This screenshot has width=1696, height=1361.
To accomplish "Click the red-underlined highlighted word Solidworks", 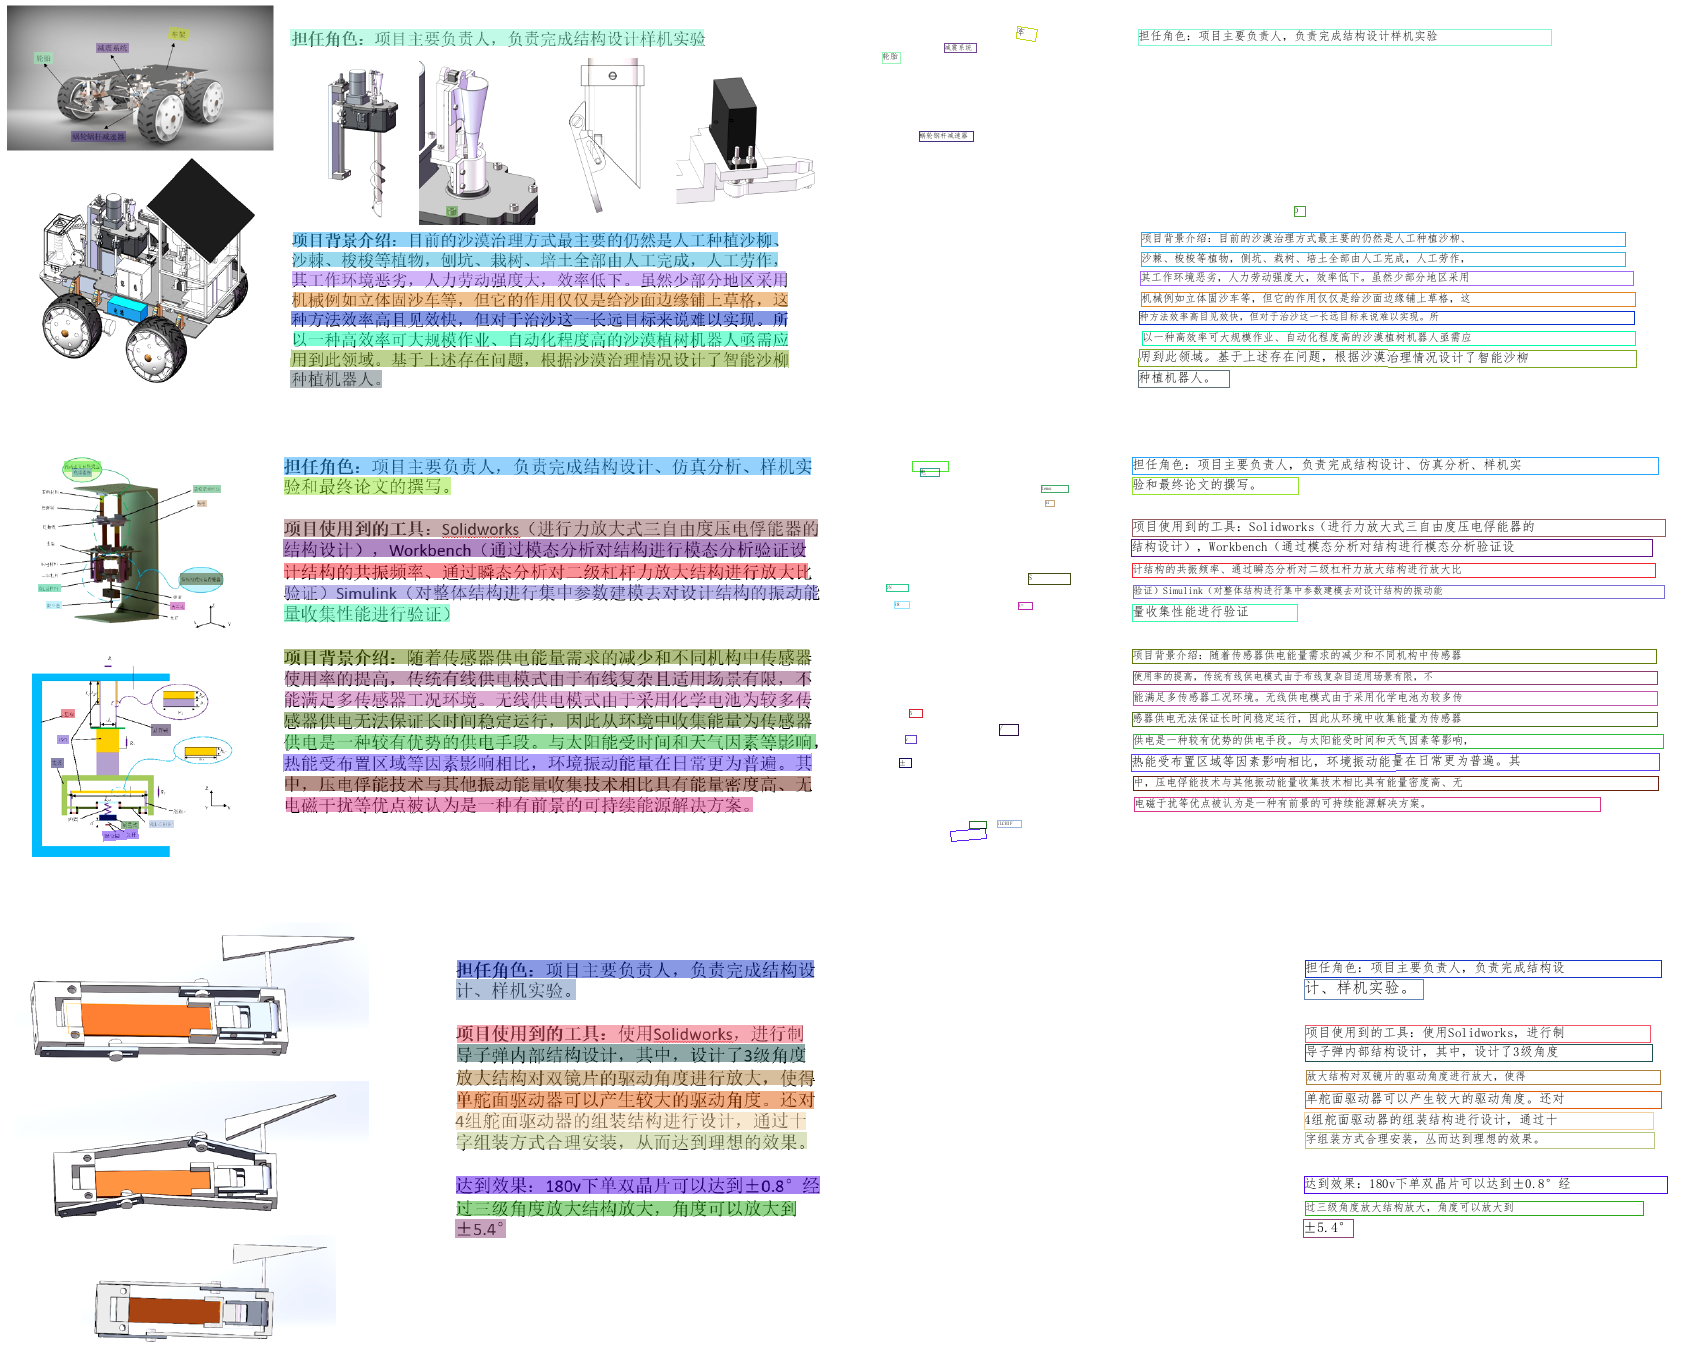I will [x=480, y=529].
